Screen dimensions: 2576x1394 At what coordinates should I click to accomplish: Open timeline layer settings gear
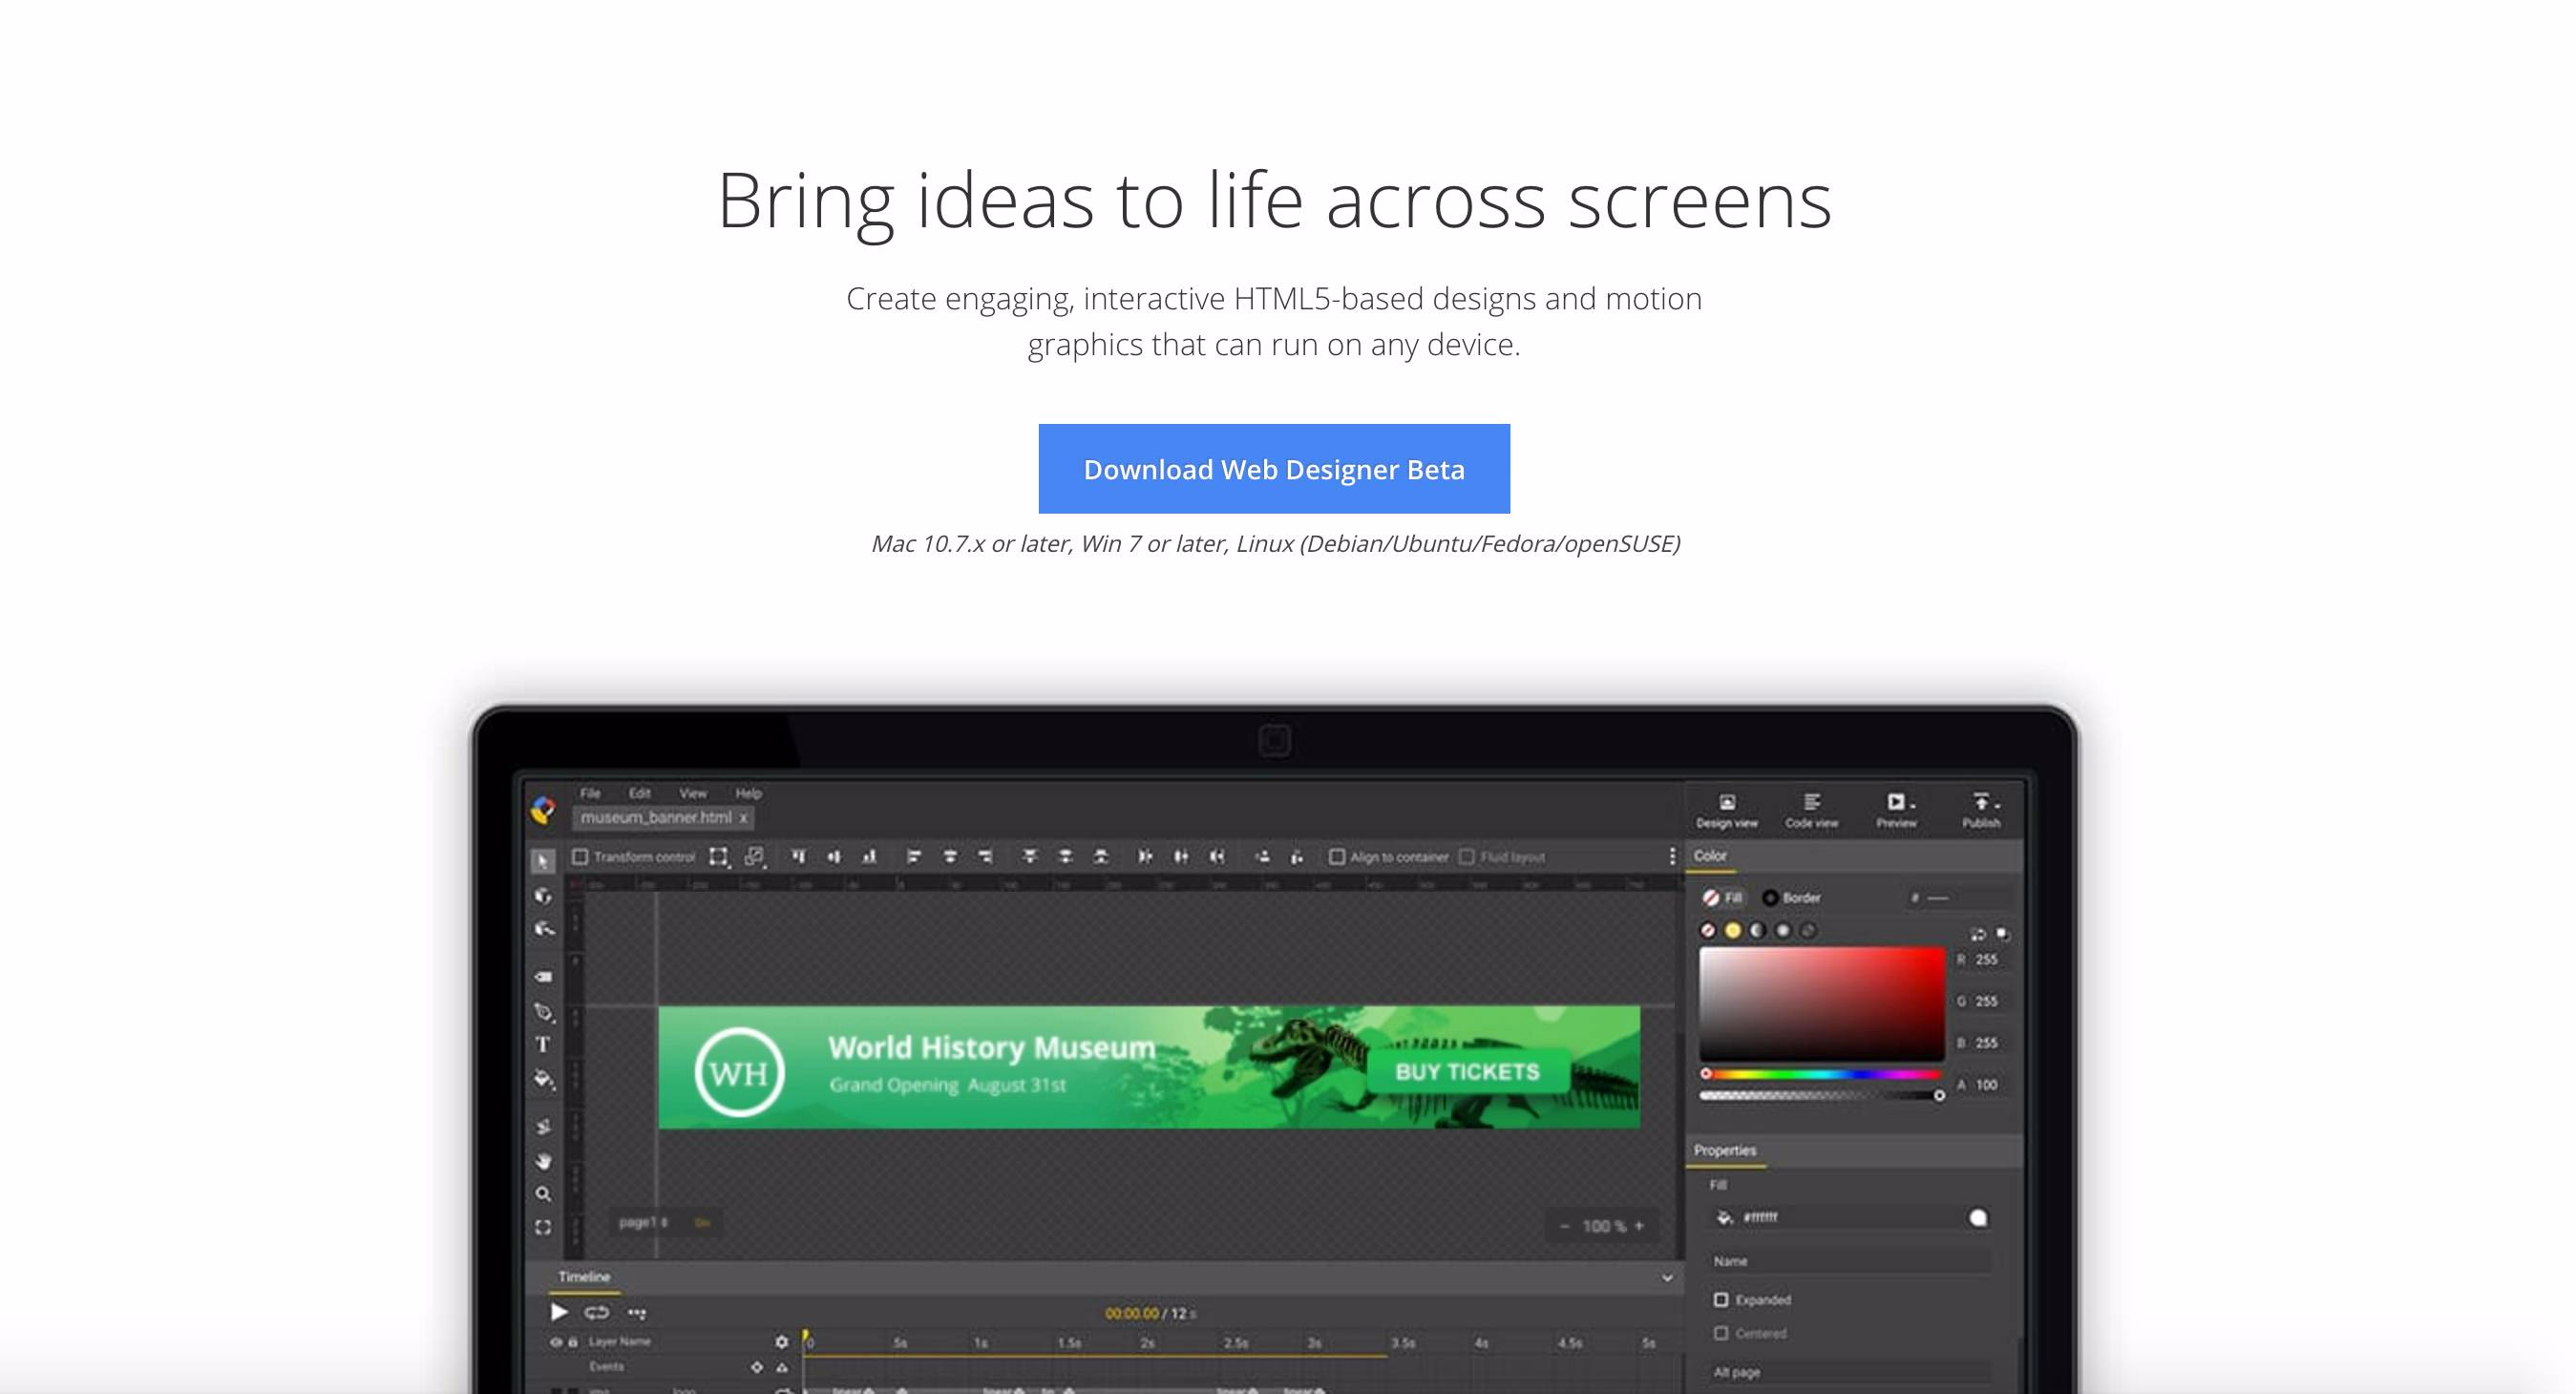click(781, 1342)
